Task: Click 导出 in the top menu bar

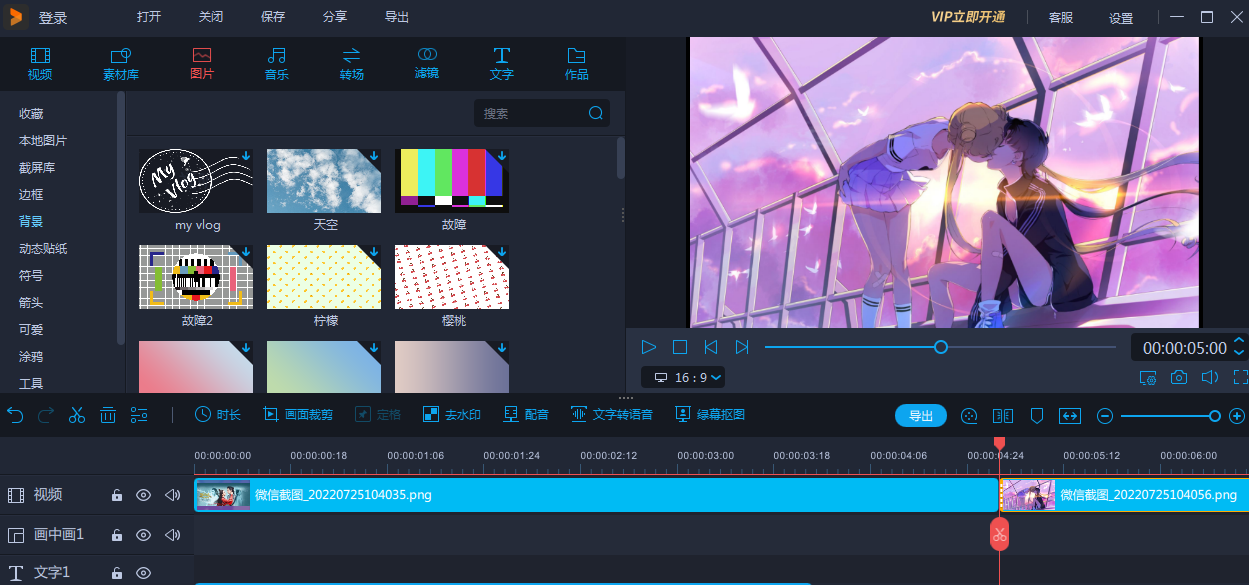Action: [x=397, y=17]
